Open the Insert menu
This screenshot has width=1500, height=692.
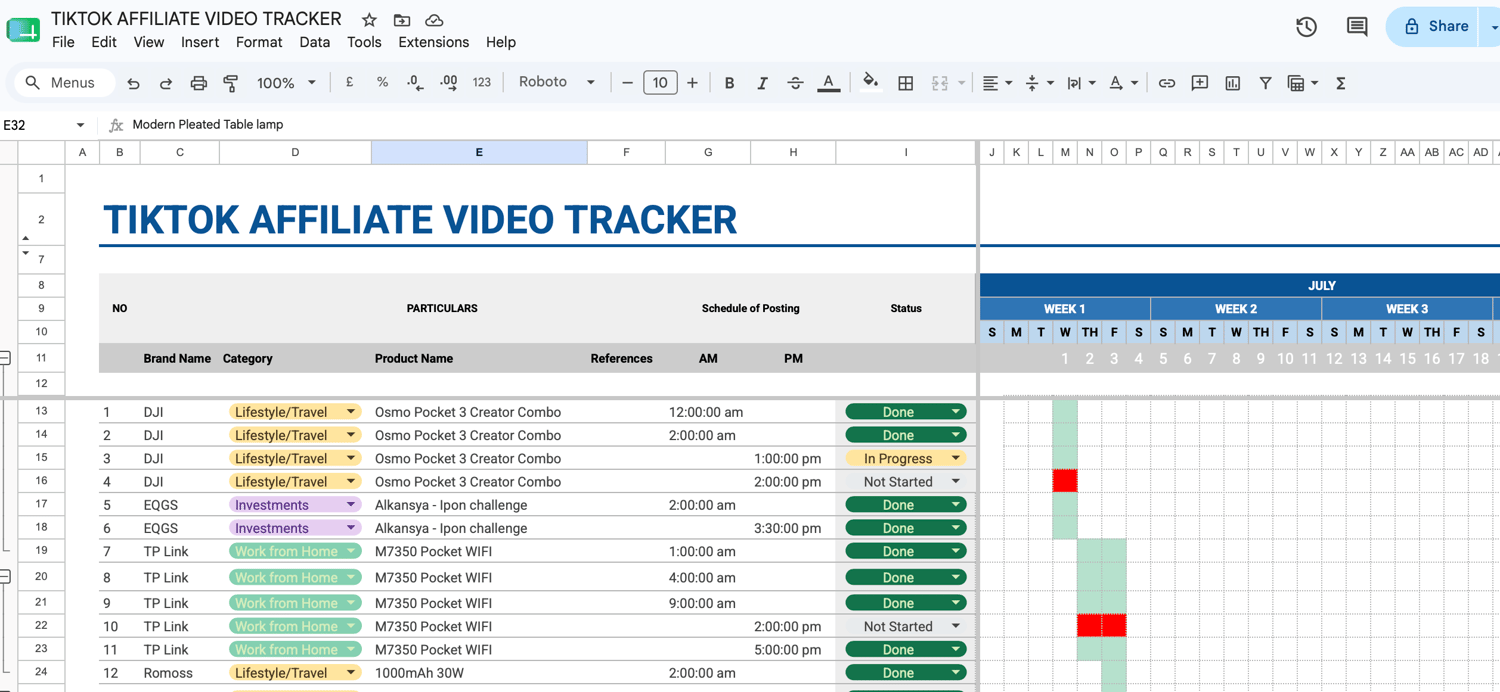[x=200, y=42]
